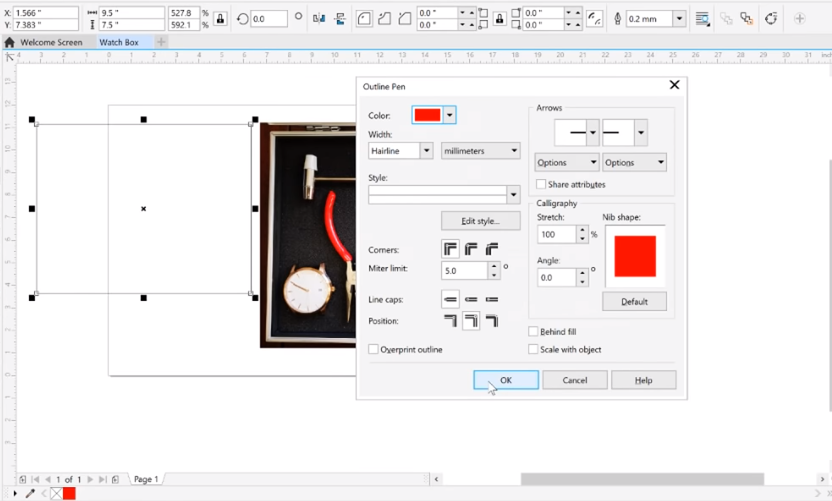Image resolution: width=832 pixels, height=501 pixels.
Task: Click the quick customize plus icon
Action: click(799, 19)
